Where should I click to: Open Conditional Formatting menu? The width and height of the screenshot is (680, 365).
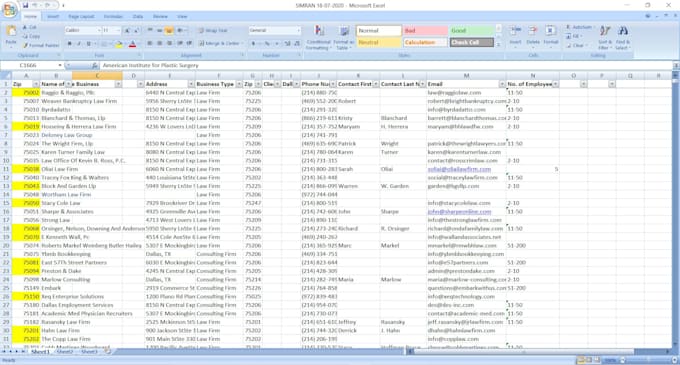point(319,37)
